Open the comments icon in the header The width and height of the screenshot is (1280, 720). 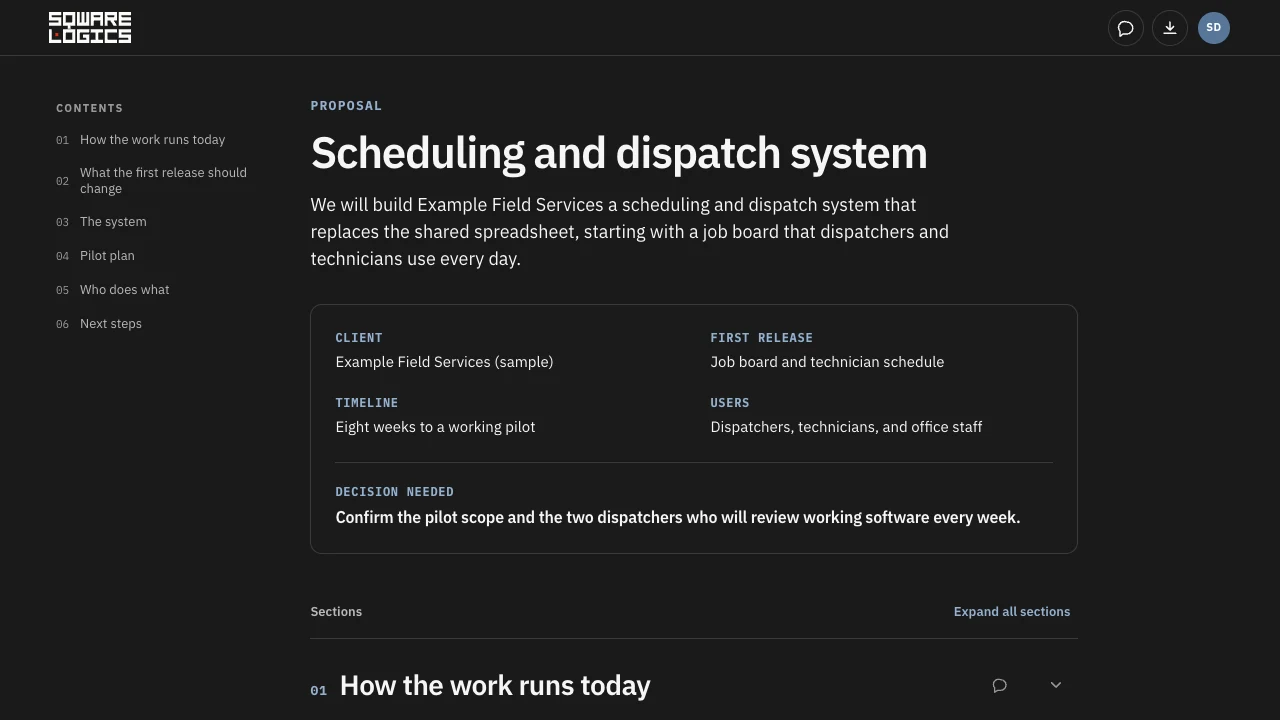1126,28
